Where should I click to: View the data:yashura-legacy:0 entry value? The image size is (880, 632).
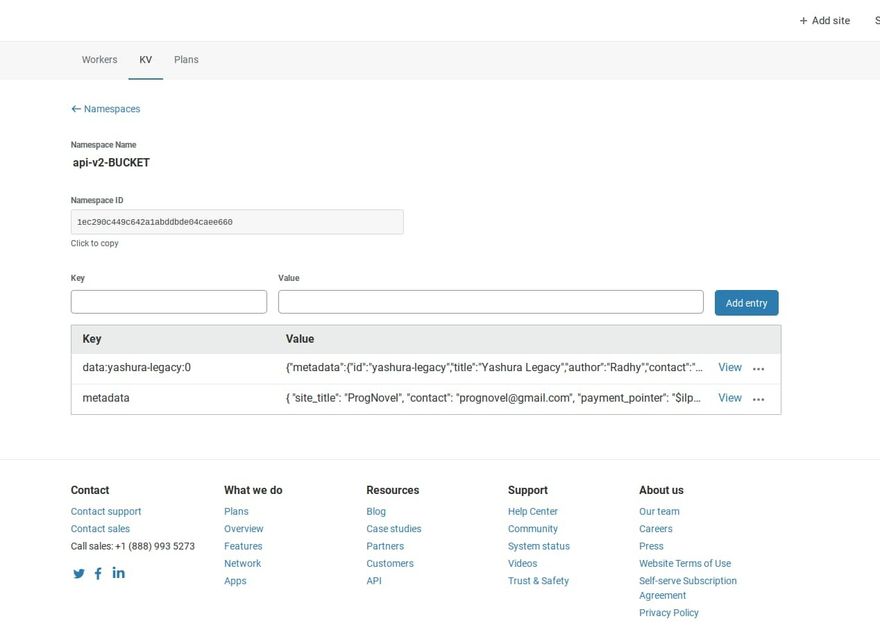pos(730,368)
